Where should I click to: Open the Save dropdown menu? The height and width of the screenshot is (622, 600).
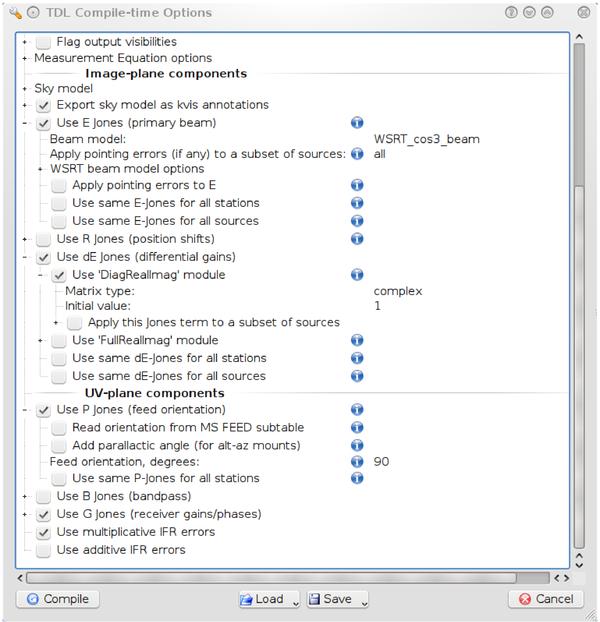[x=364, y=600]
